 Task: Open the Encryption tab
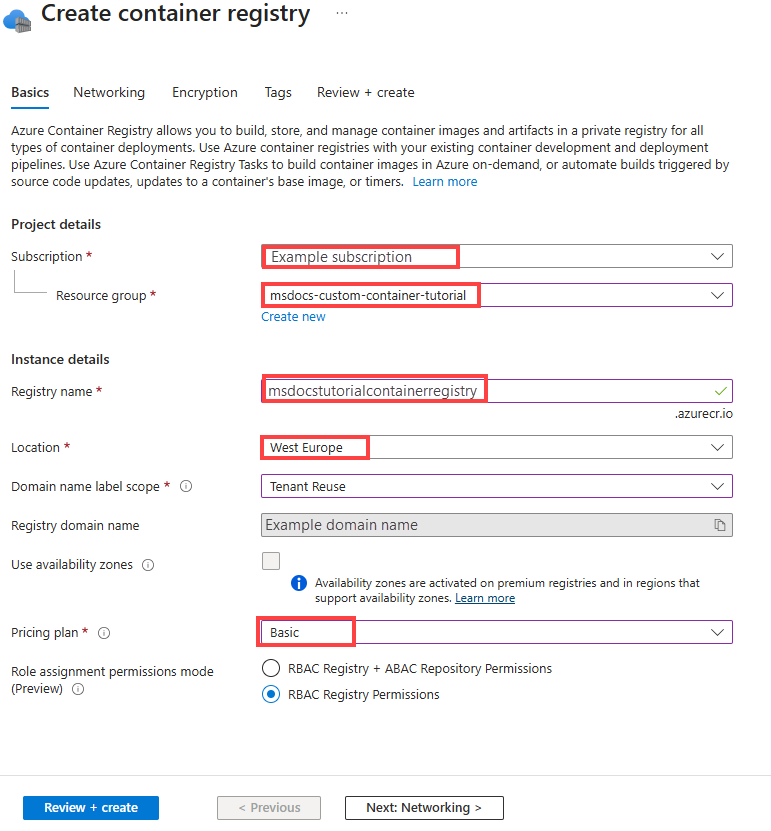[x=205, y=93]
